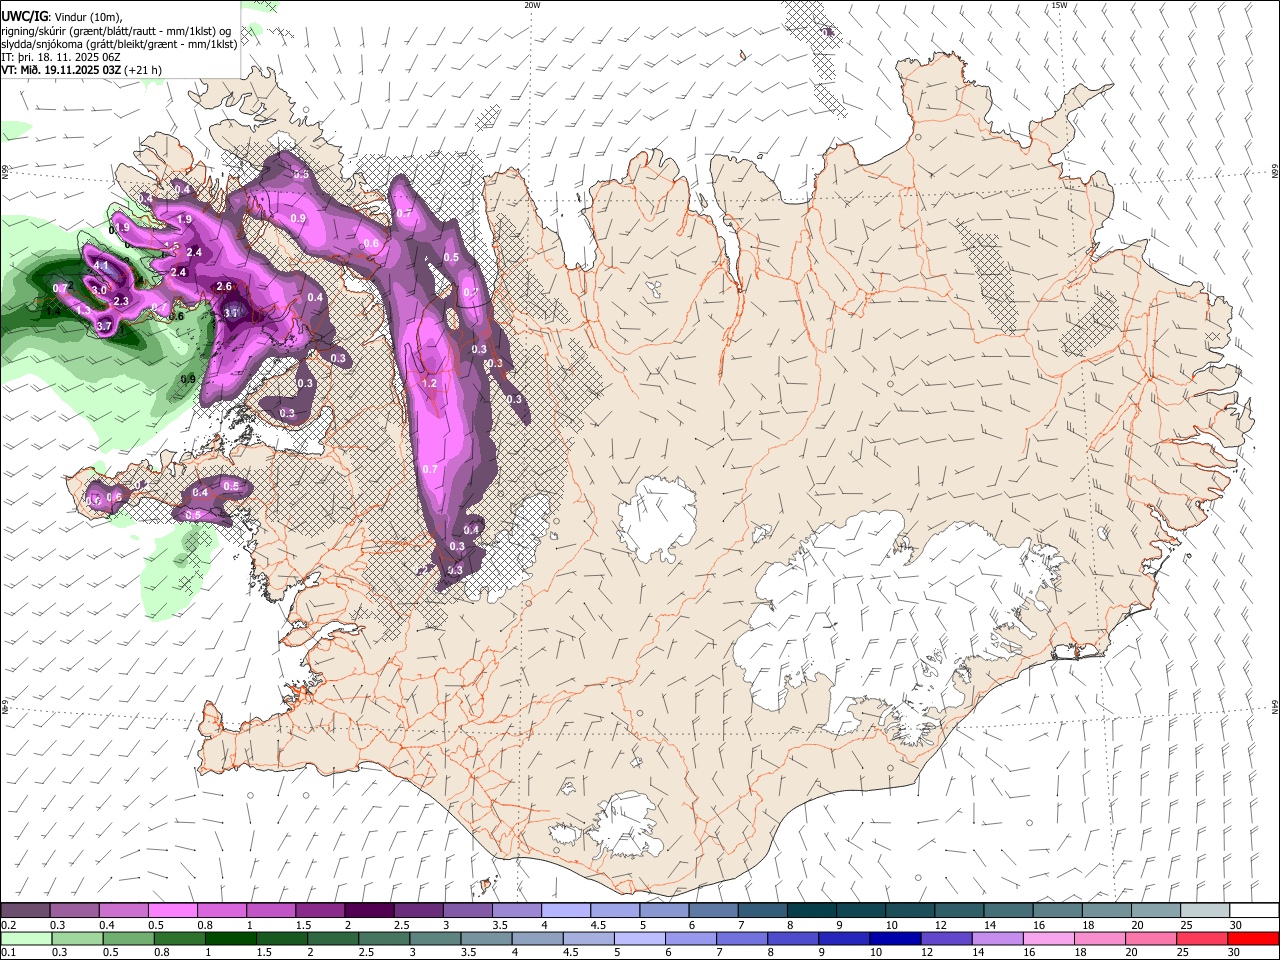Click the darkest green 1 swatch, lower legend row
The image size is (1280, 960).
tap(230, 938)
